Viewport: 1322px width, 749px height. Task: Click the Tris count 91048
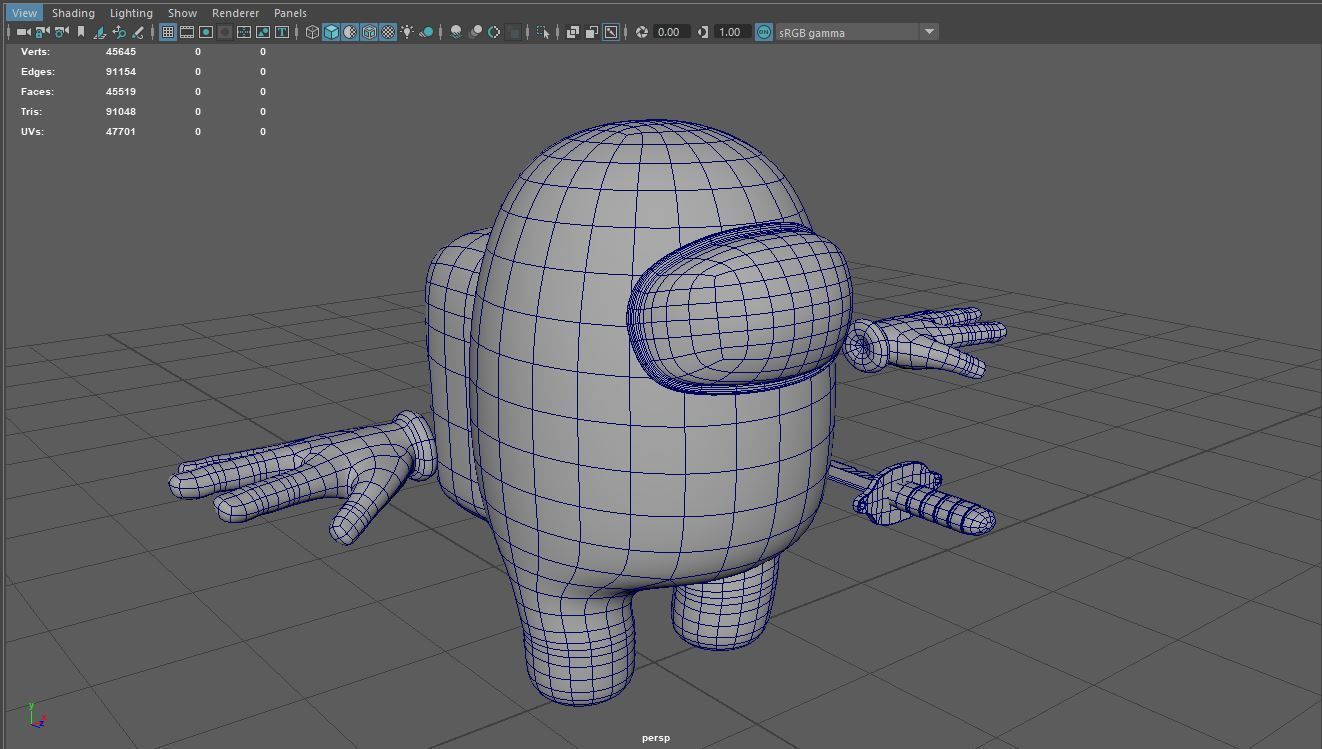point(120,111)
